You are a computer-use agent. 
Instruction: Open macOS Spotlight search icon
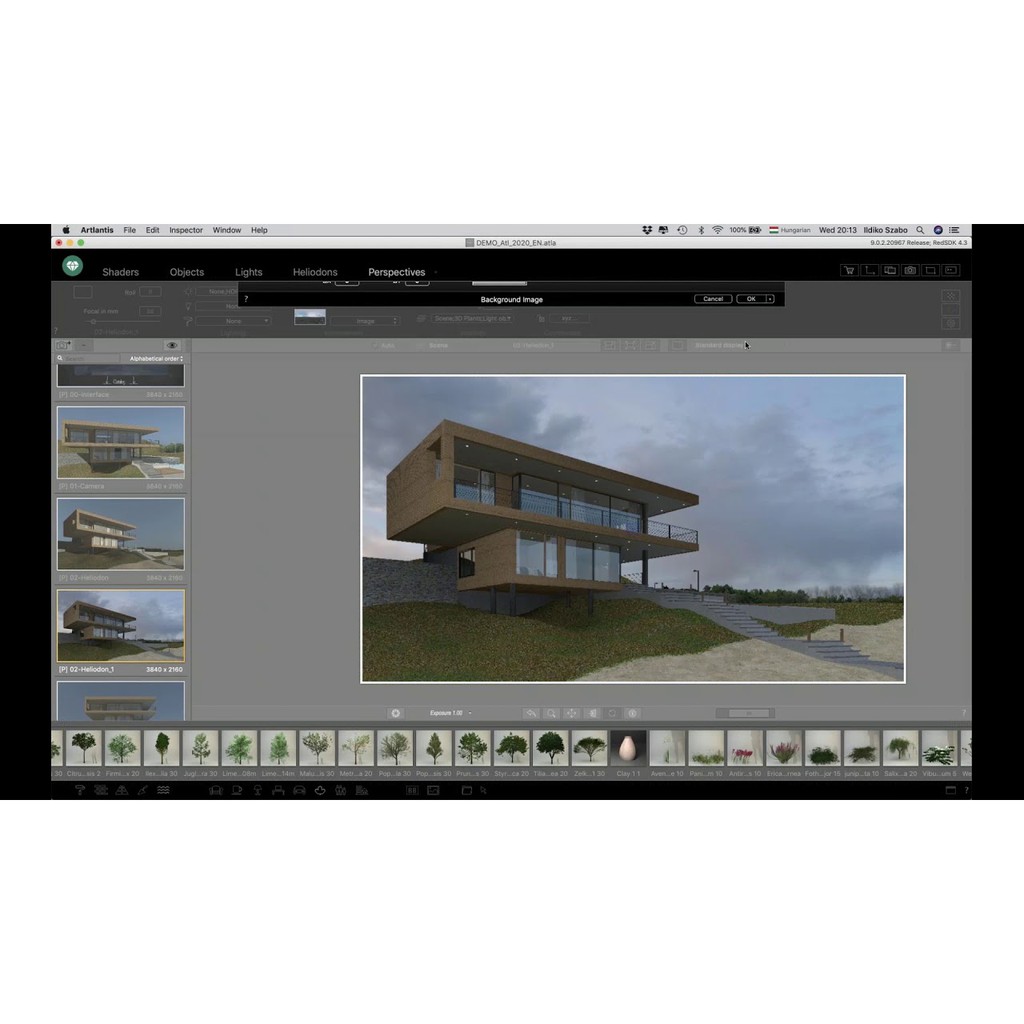point(921,230)
